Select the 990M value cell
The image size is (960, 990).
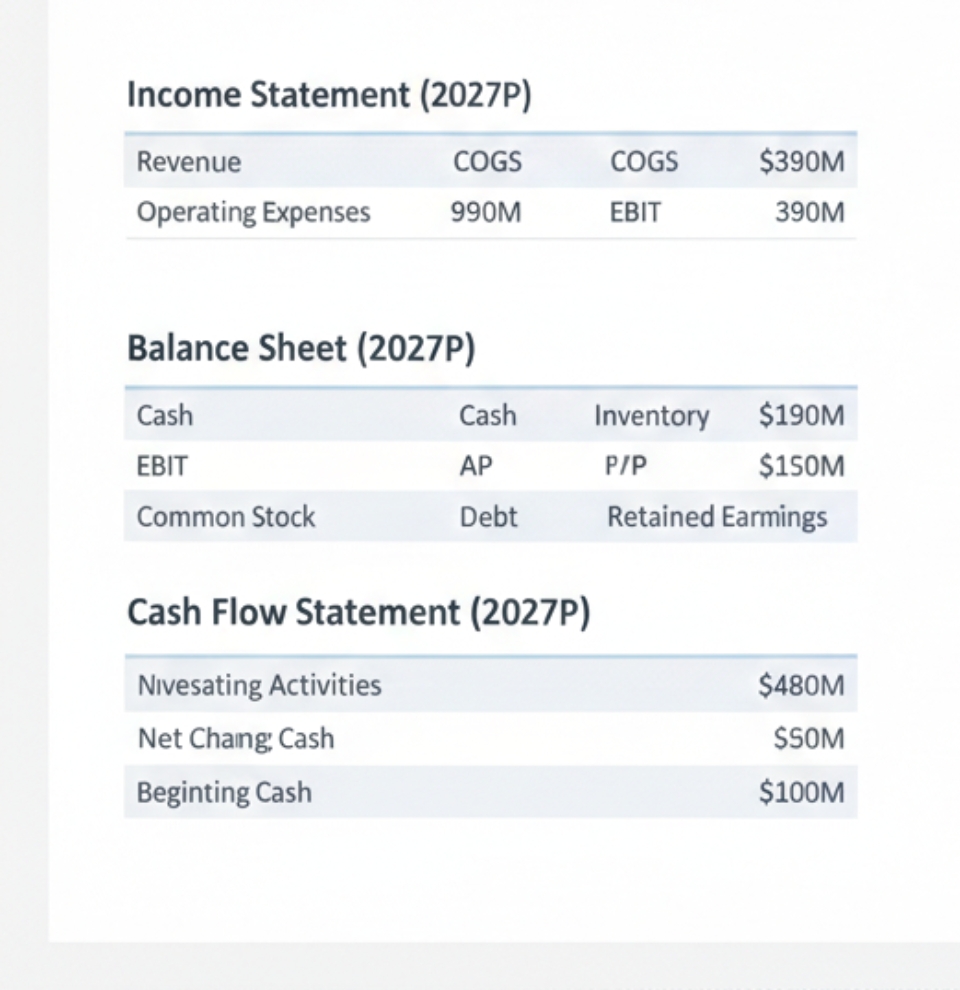486,213
